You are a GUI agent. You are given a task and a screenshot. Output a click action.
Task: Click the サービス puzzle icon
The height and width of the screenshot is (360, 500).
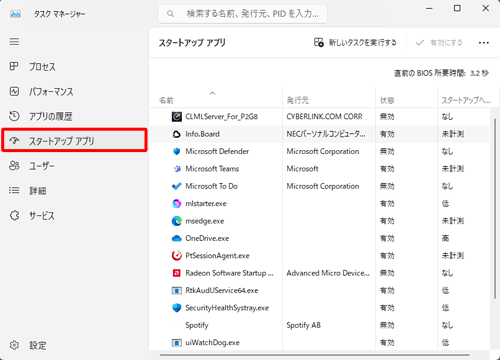click(14, 215)
